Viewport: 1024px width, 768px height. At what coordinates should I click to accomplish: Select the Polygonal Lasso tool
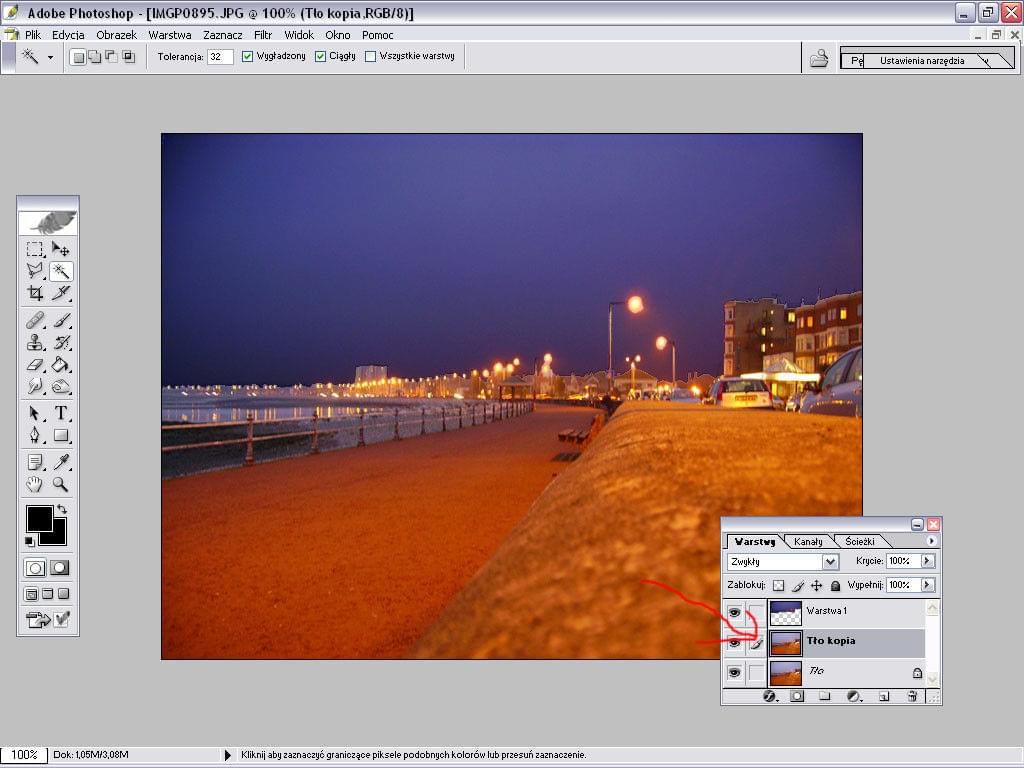35,271
